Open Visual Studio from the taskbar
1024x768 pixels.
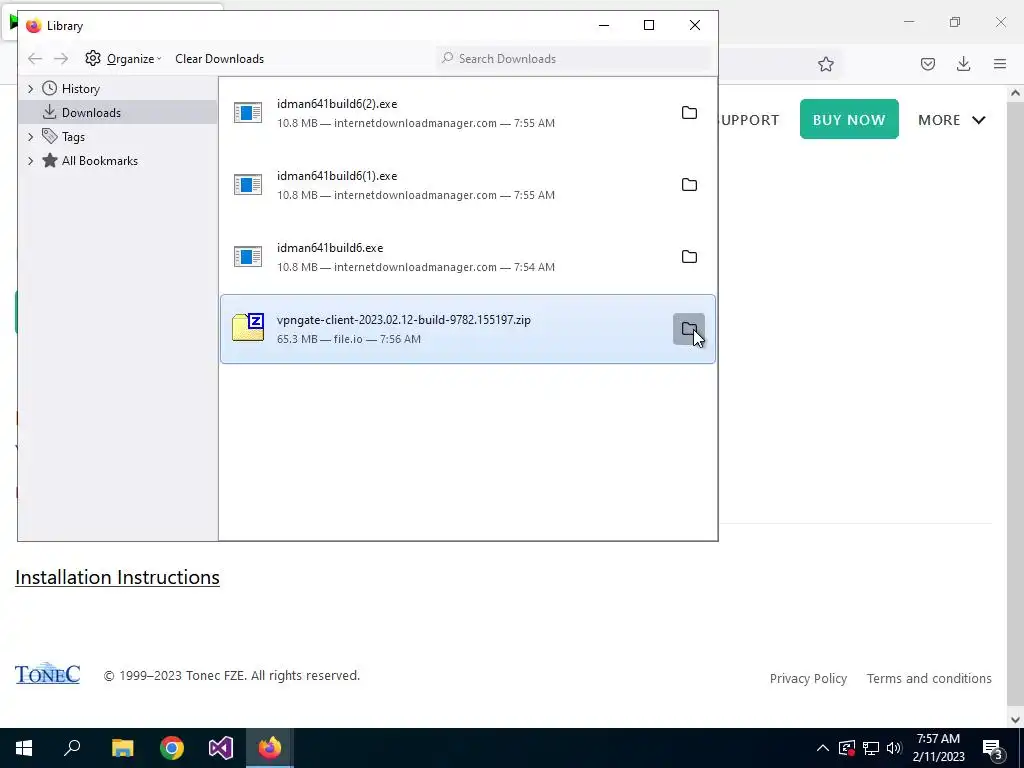tap(221, 748)
